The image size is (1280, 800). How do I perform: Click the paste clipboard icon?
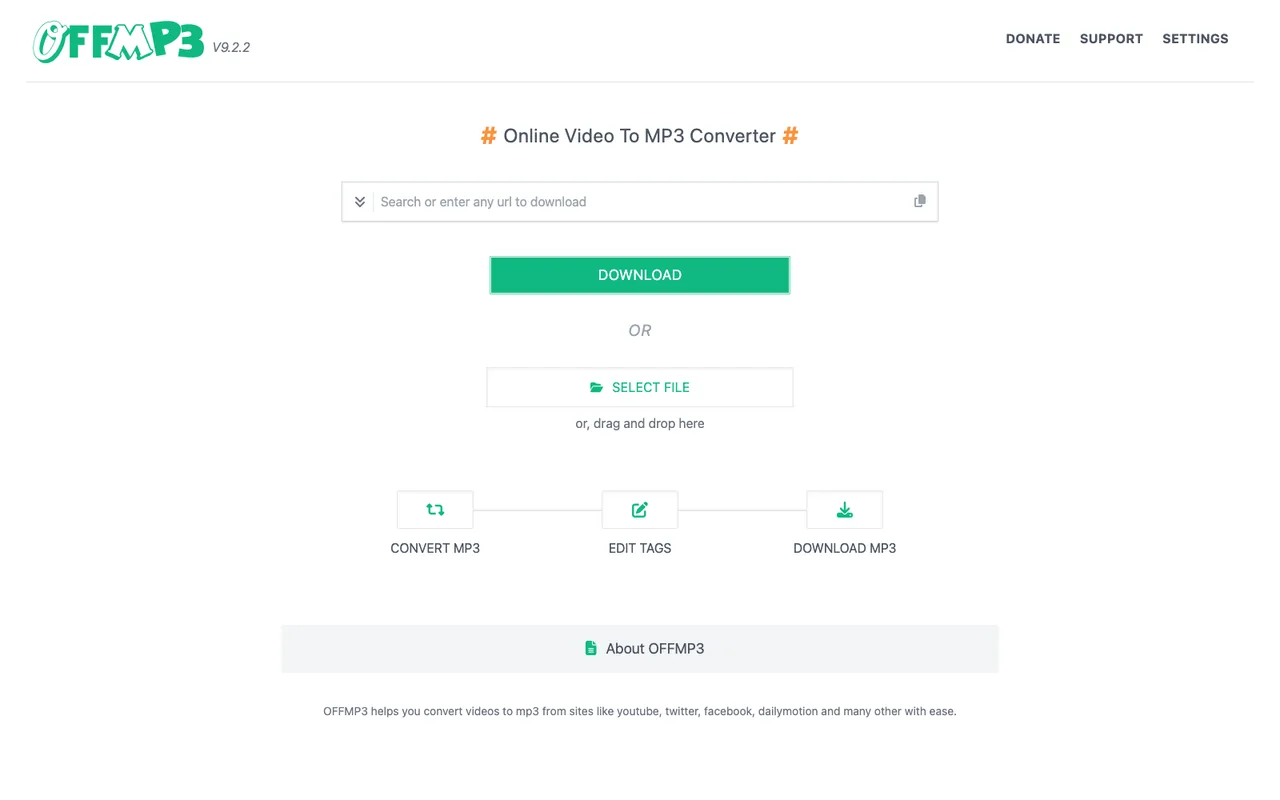[x=920, y=201]
